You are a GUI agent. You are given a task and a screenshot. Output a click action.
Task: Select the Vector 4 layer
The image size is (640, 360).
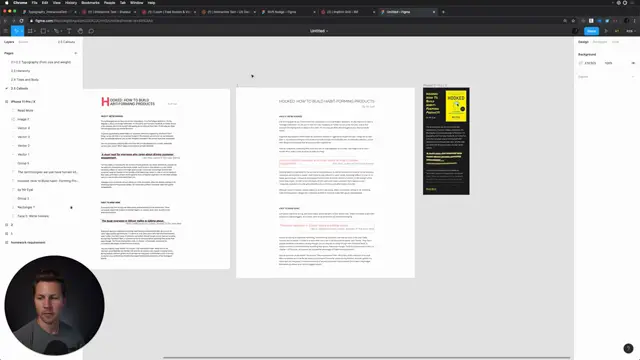click(x=24, y=128)
